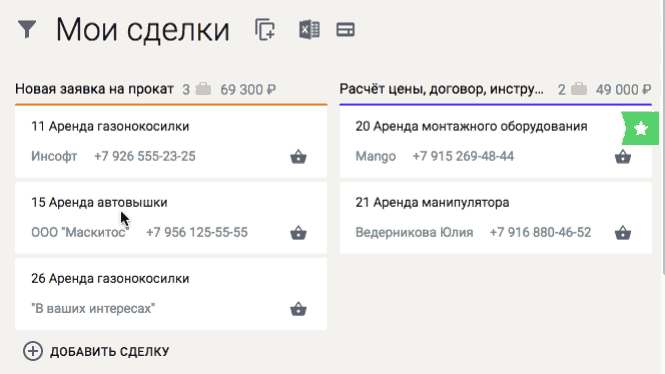Screen dimensions: 665x374
Task: Click briefcase icon in Расчёт цены column header
Action: point(578,89)
